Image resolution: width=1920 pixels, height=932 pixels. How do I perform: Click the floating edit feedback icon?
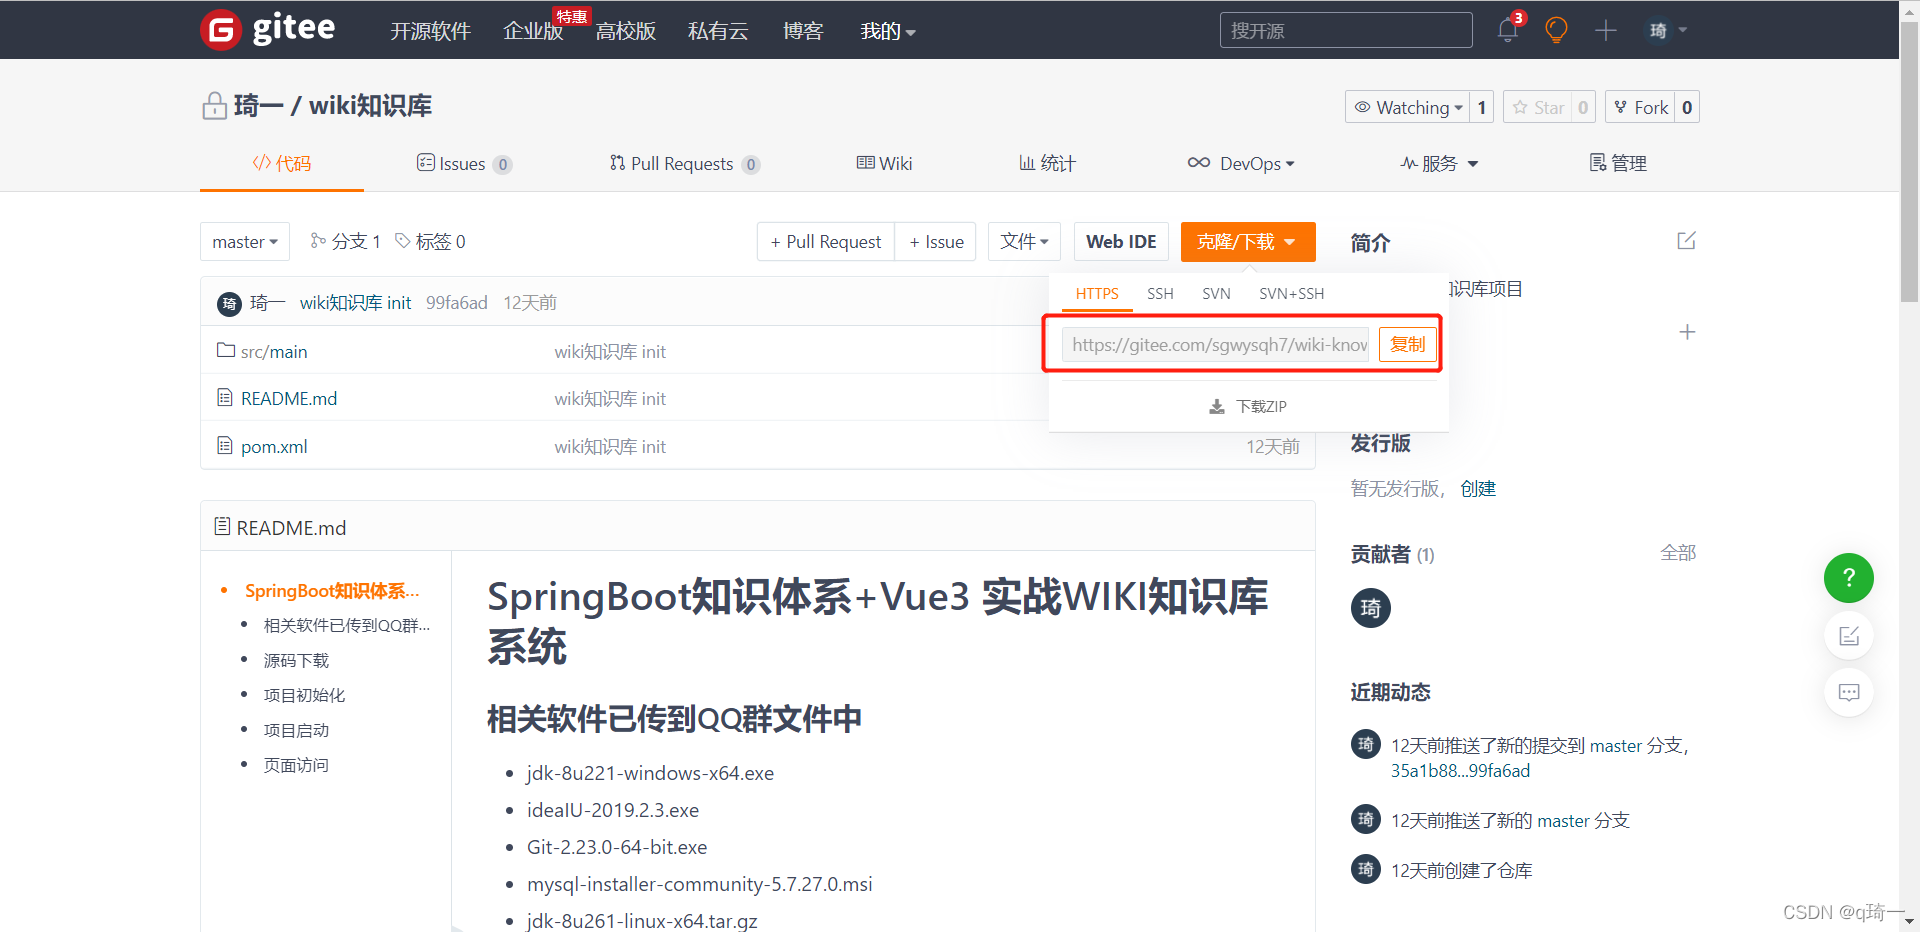click(1849, 636)
